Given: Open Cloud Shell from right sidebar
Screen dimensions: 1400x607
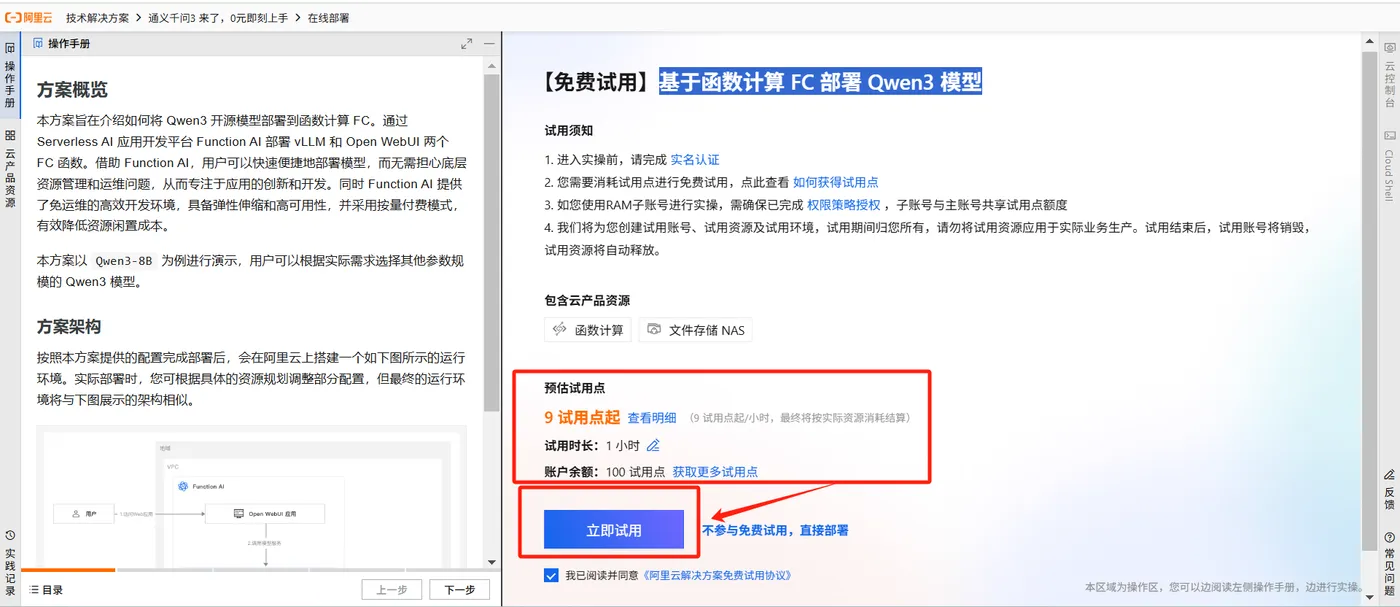Looking at the screenshot, I should [x=1389, y=166].
